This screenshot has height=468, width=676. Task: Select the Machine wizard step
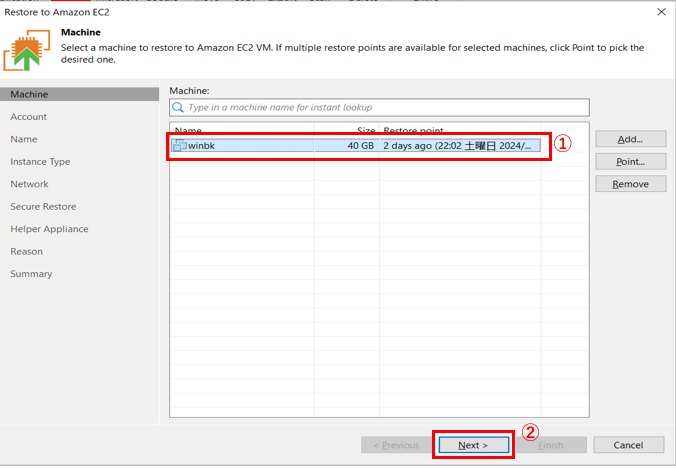(79, 94)
